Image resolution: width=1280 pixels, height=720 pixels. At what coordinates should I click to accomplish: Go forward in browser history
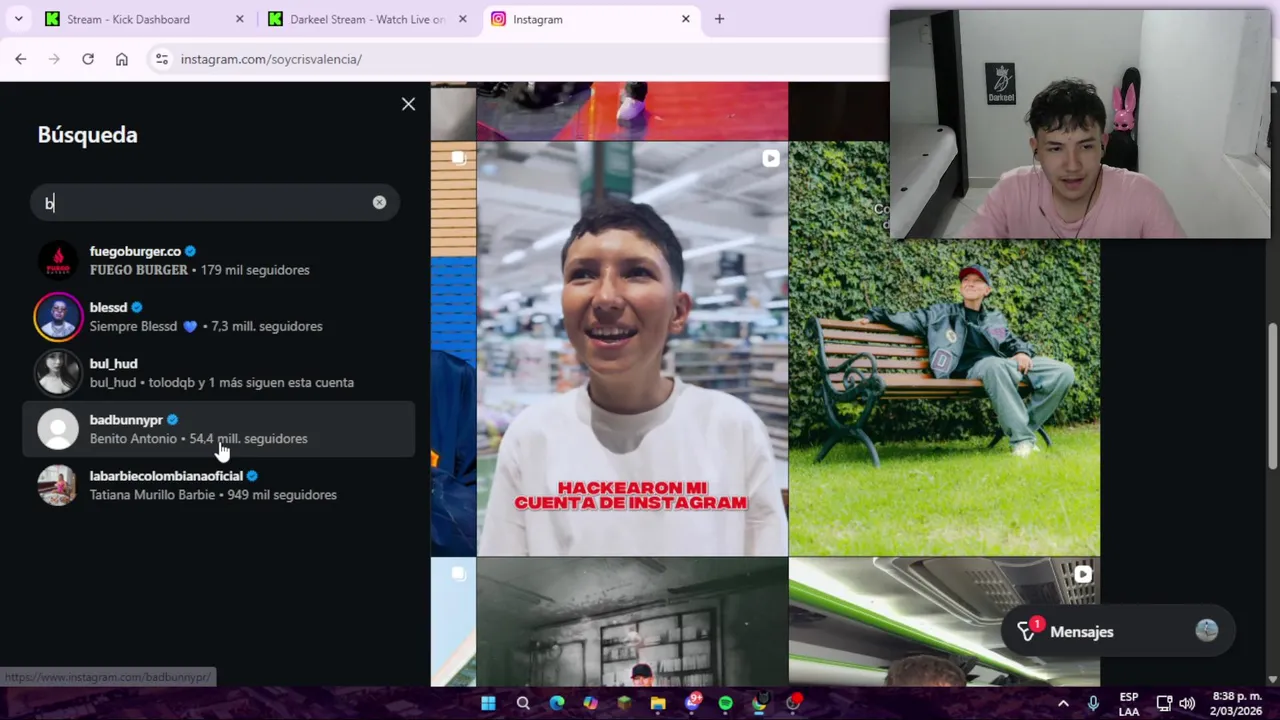click(54, 59)
